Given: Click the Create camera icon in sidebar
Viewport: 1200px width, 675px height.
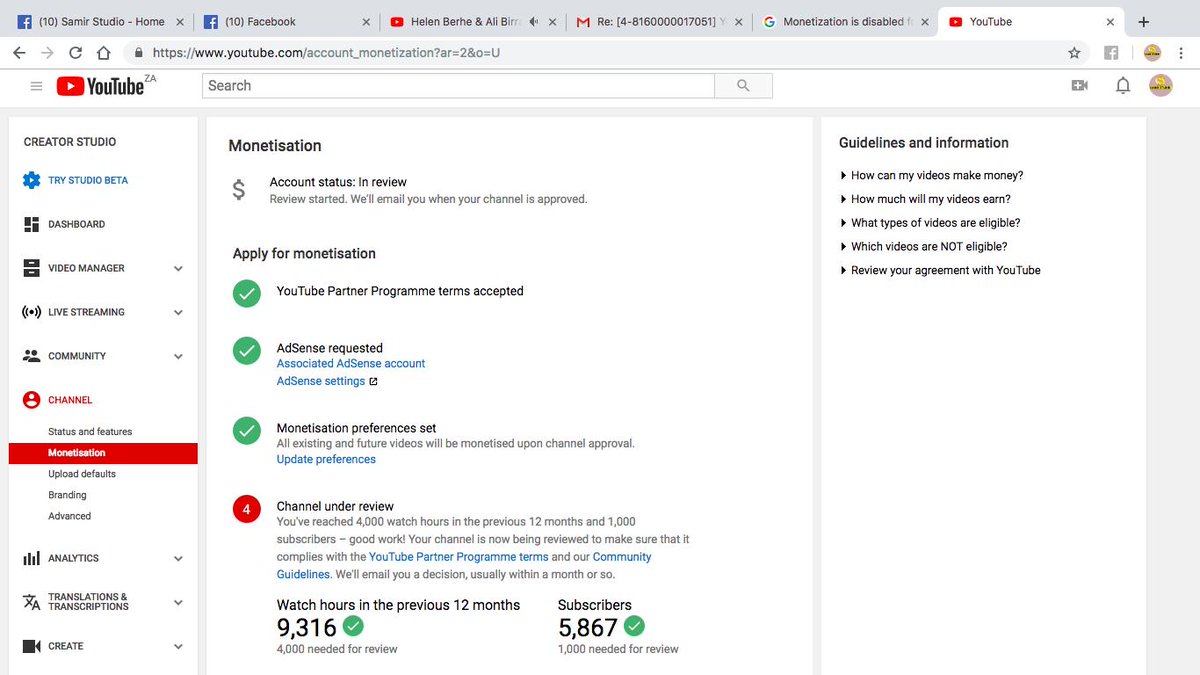Looking at the screenshot, I should (31, 646).
